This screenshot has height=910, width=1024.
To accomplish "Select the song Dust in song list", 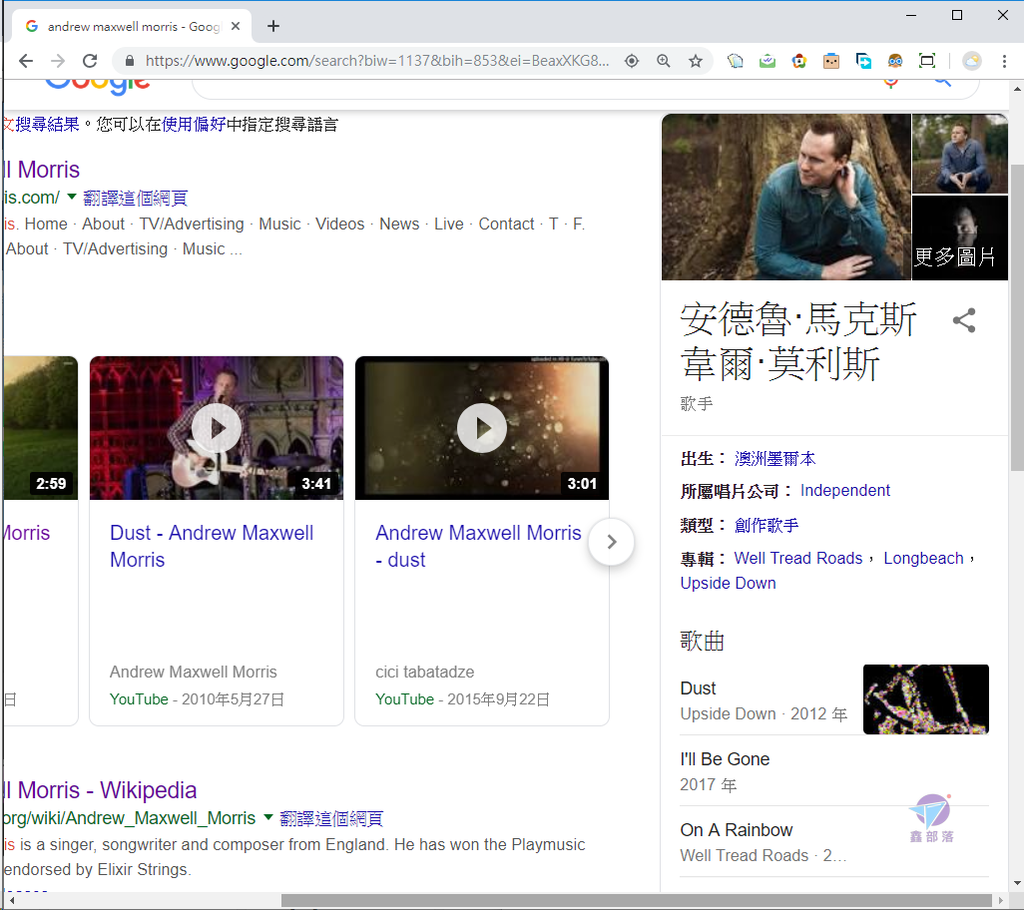I will [698, 688].
